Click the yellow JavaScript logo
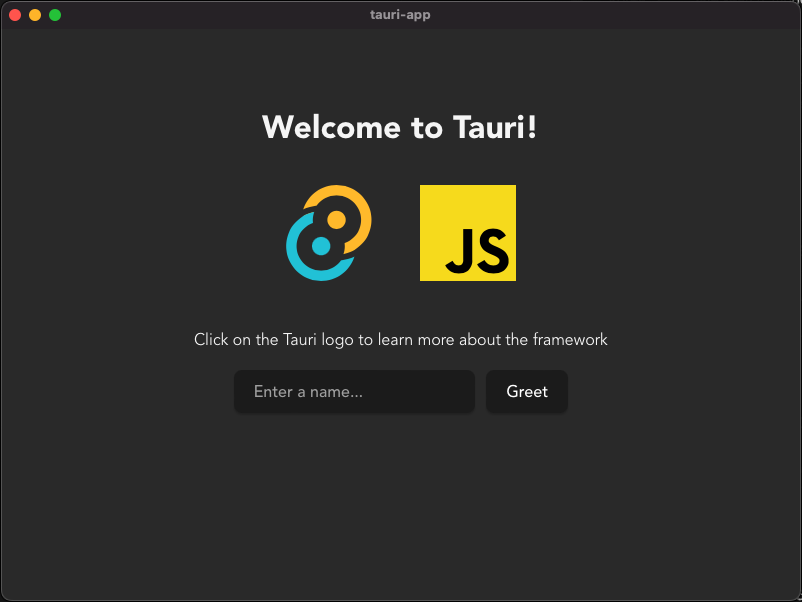802x602 pixels. click(x=468, y=233)
